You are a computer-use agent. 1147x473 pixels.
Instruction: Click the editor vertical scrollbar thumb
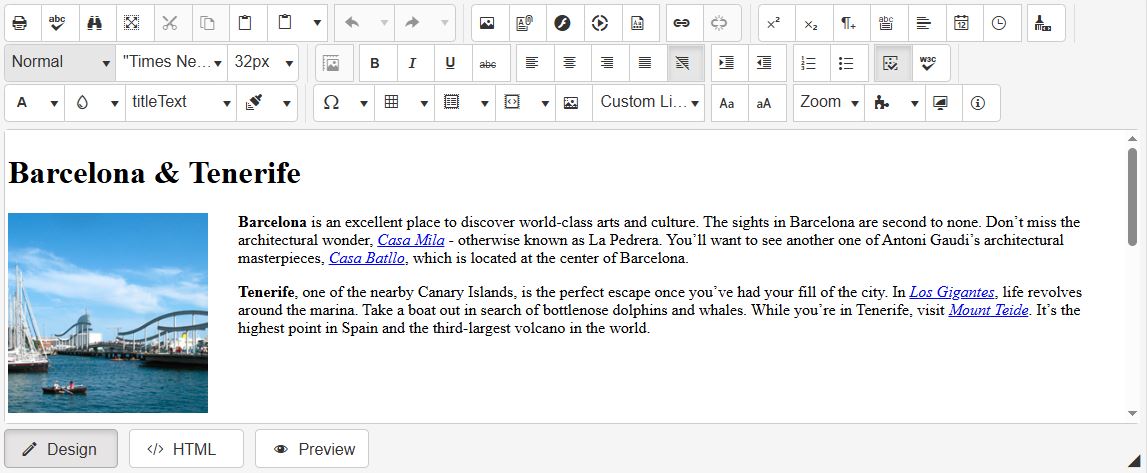(1132, 197)
